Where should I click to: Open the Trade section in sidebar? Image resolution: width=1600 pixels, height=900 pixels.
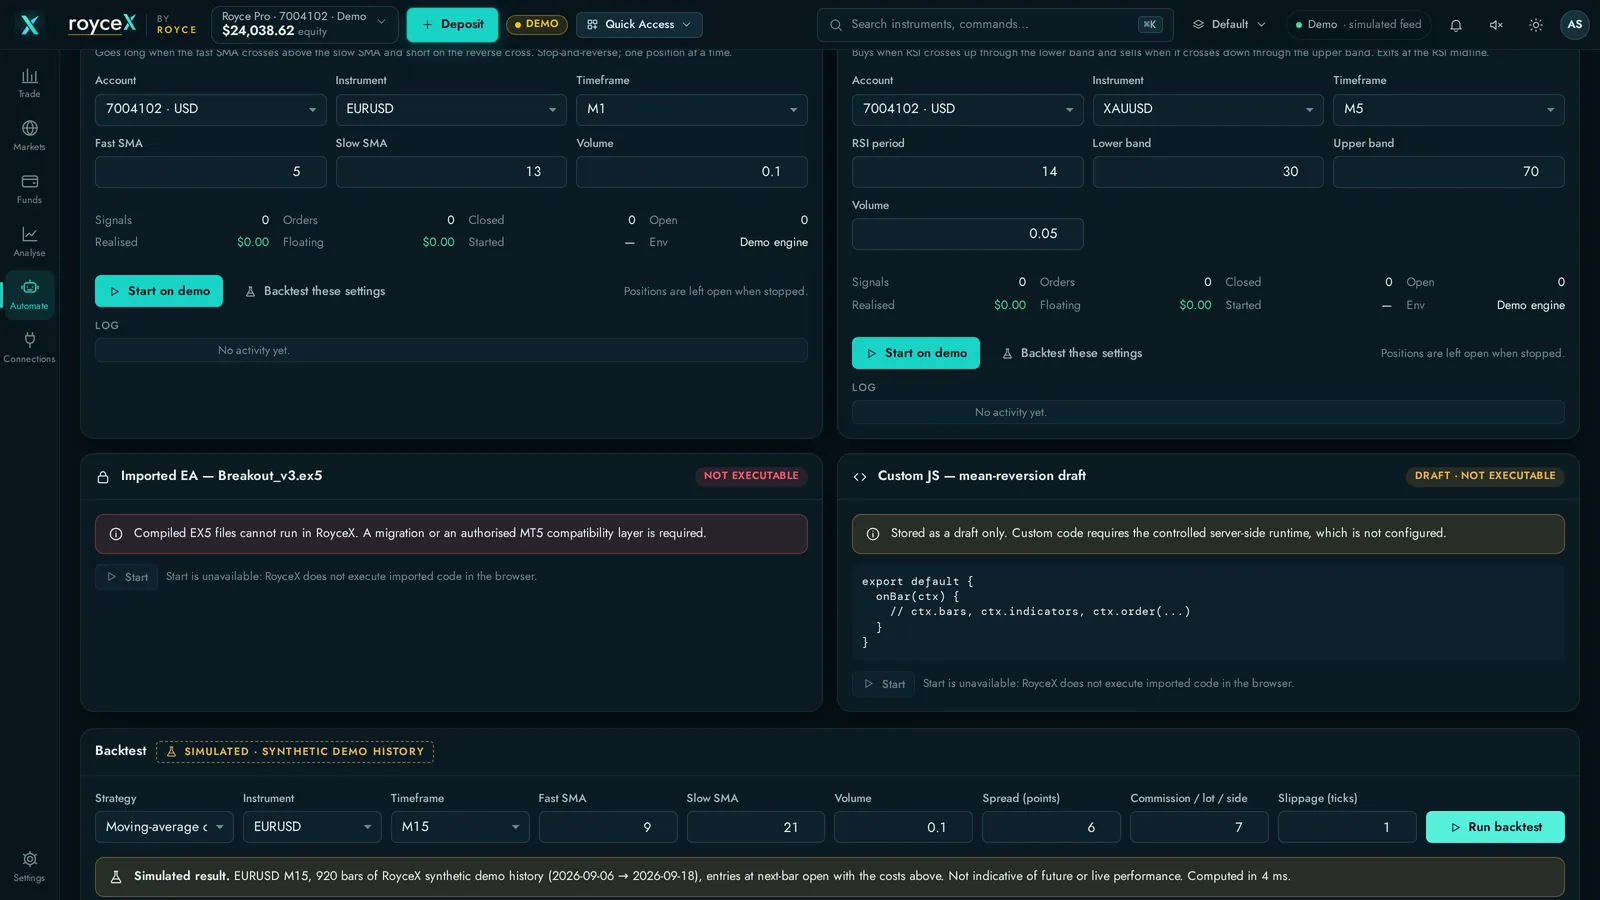pos(29,83)
